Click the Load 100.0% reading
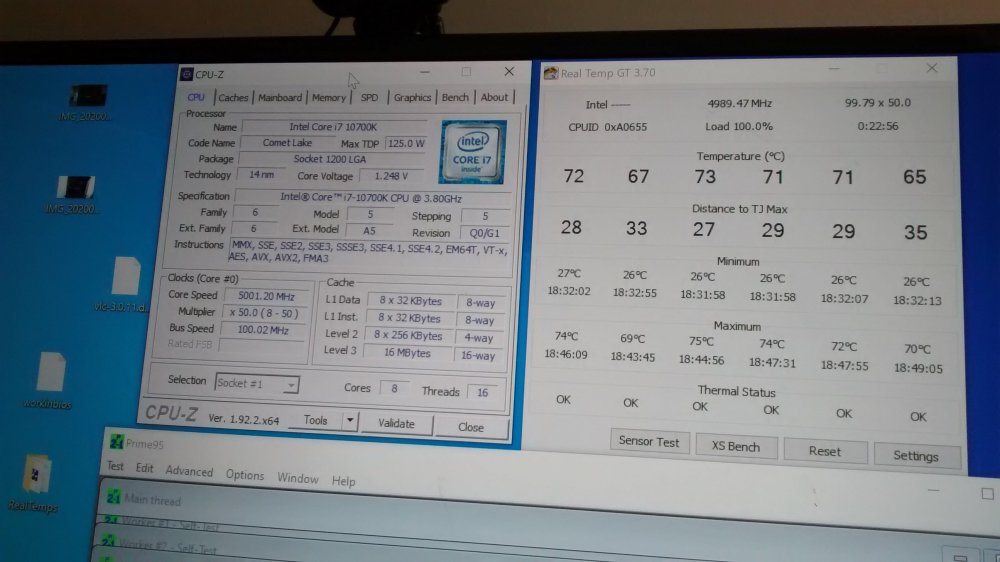Image resolution: width=1000 pixels, height=562 pixels. (x=739, y=126)
